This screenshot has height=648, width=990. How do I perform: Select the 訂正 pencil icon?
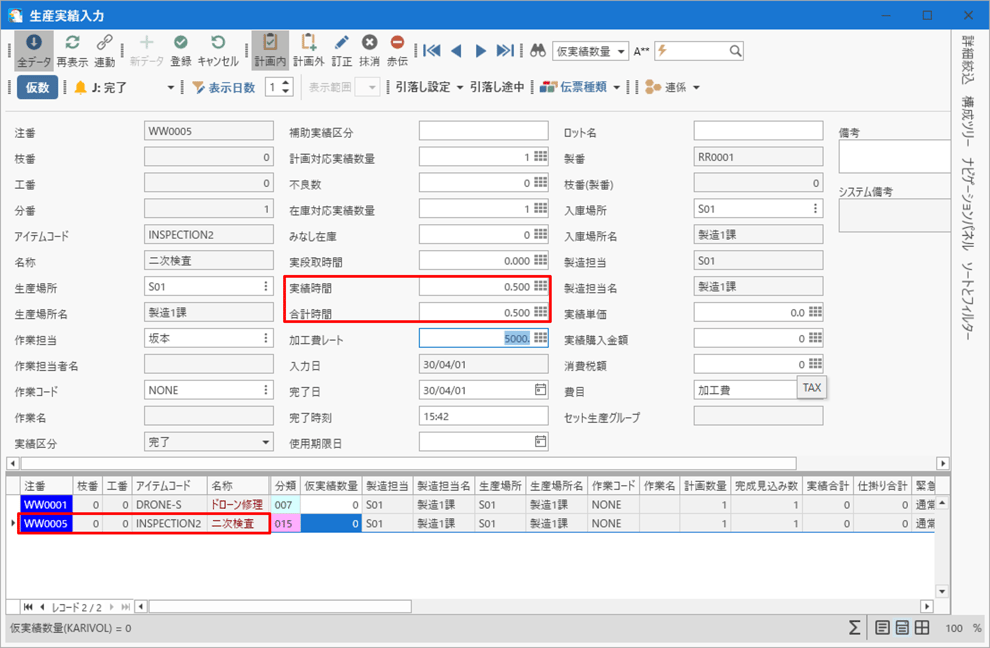coord(341,43)
